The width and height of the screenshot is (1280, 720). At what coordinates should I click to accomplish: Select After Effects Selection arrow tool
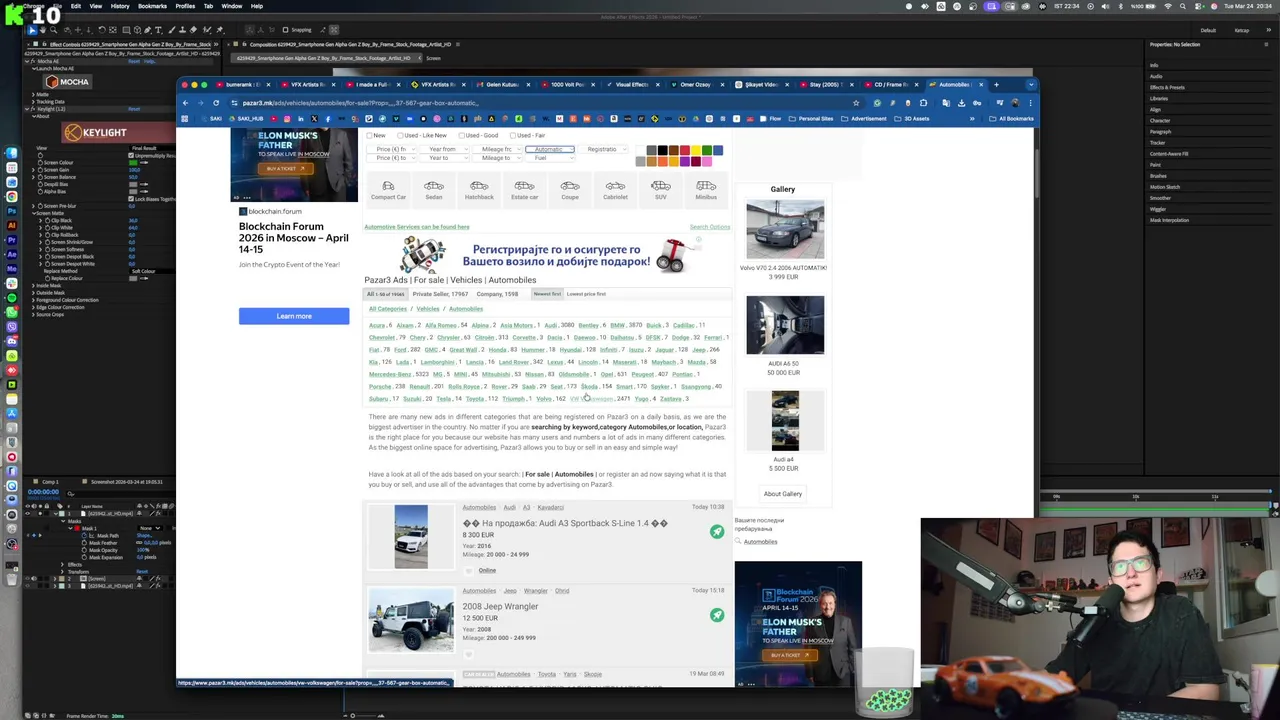pyautogui.click(x=32, y=30)
